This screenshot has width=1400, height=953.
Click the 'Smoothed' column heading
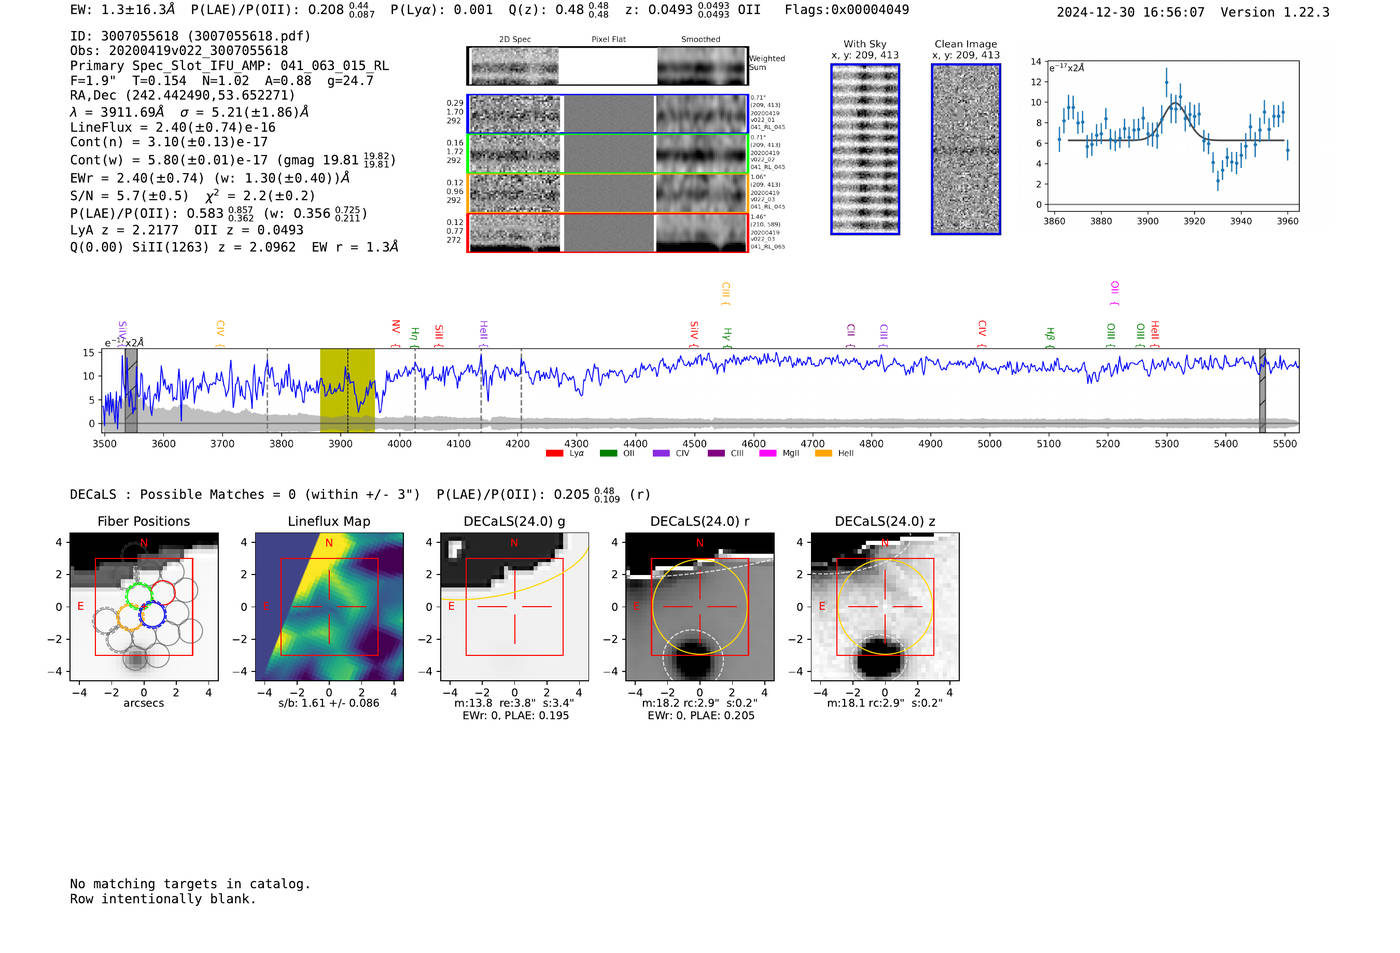[700, 40]
